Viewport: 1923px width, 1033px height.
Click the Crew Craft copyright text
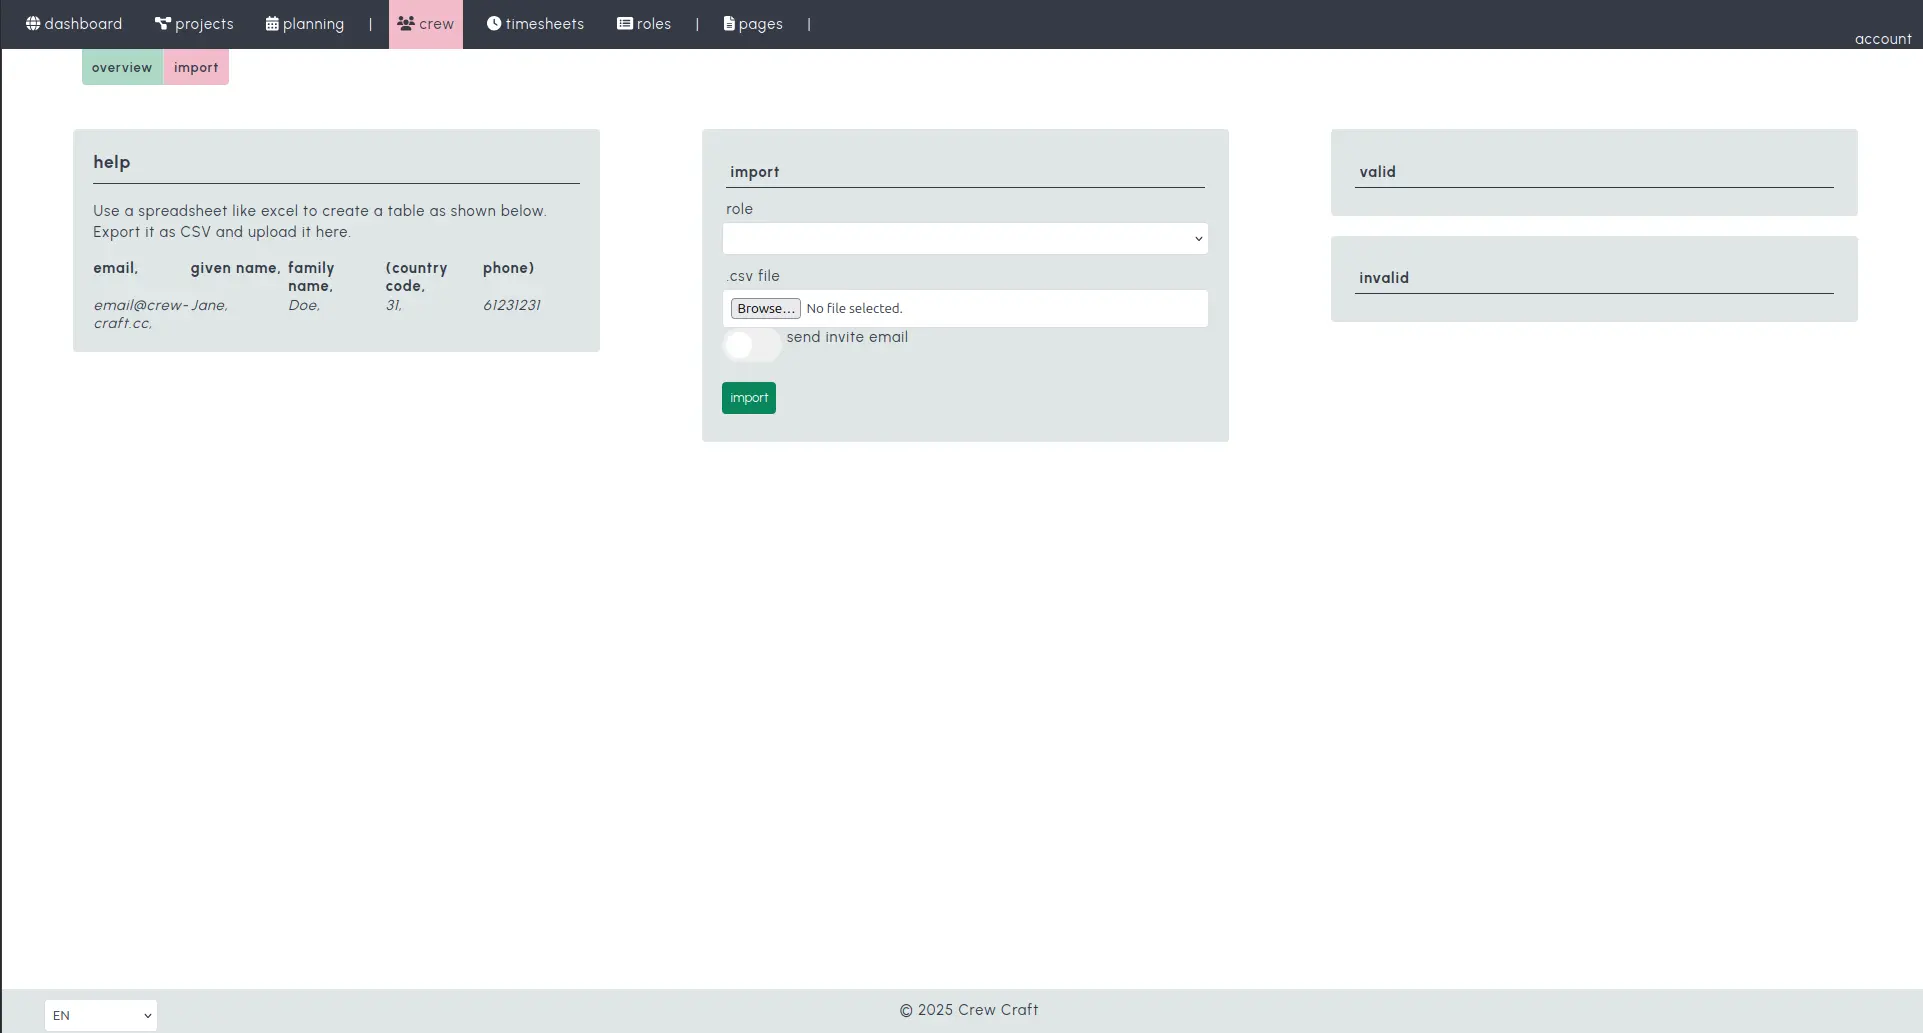pyautogui.click(x=967, y=1009)
